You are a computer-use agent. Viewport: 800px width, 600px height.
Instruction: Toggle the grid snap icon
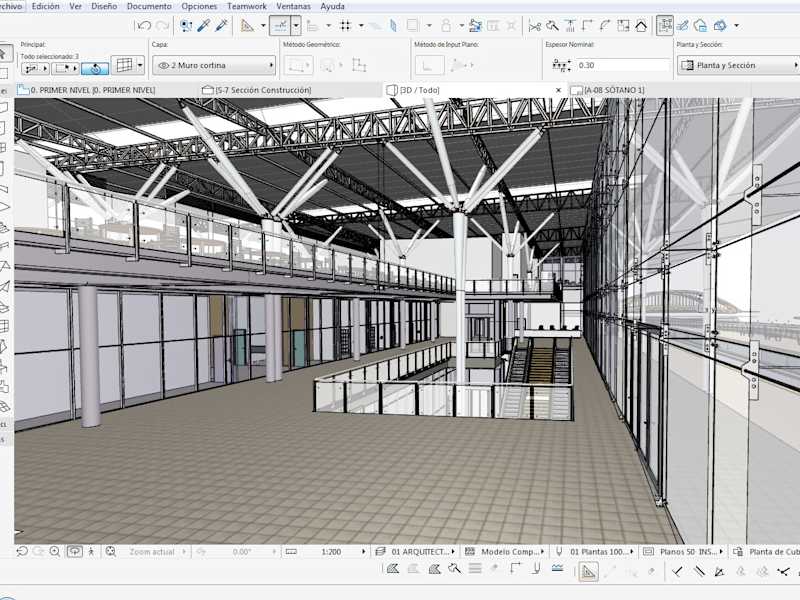(345, 26)
